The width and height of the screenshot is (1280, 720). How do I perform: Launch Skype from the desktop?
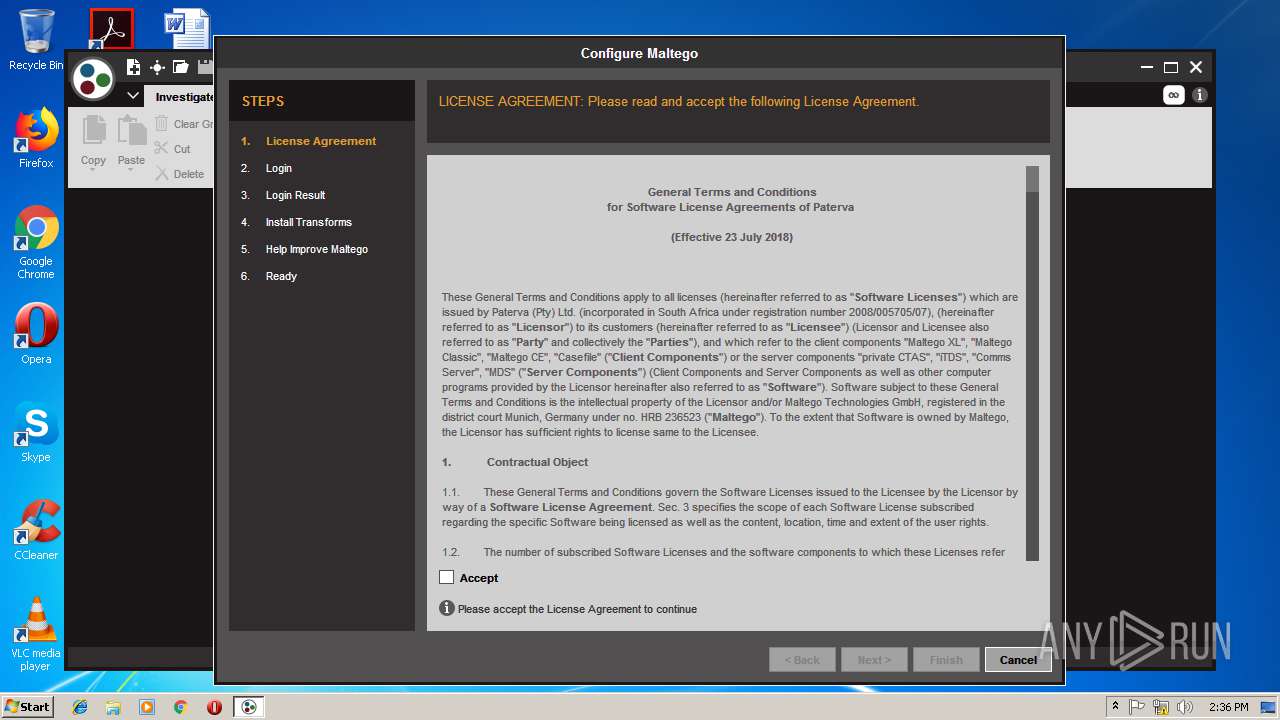point(36,432)
